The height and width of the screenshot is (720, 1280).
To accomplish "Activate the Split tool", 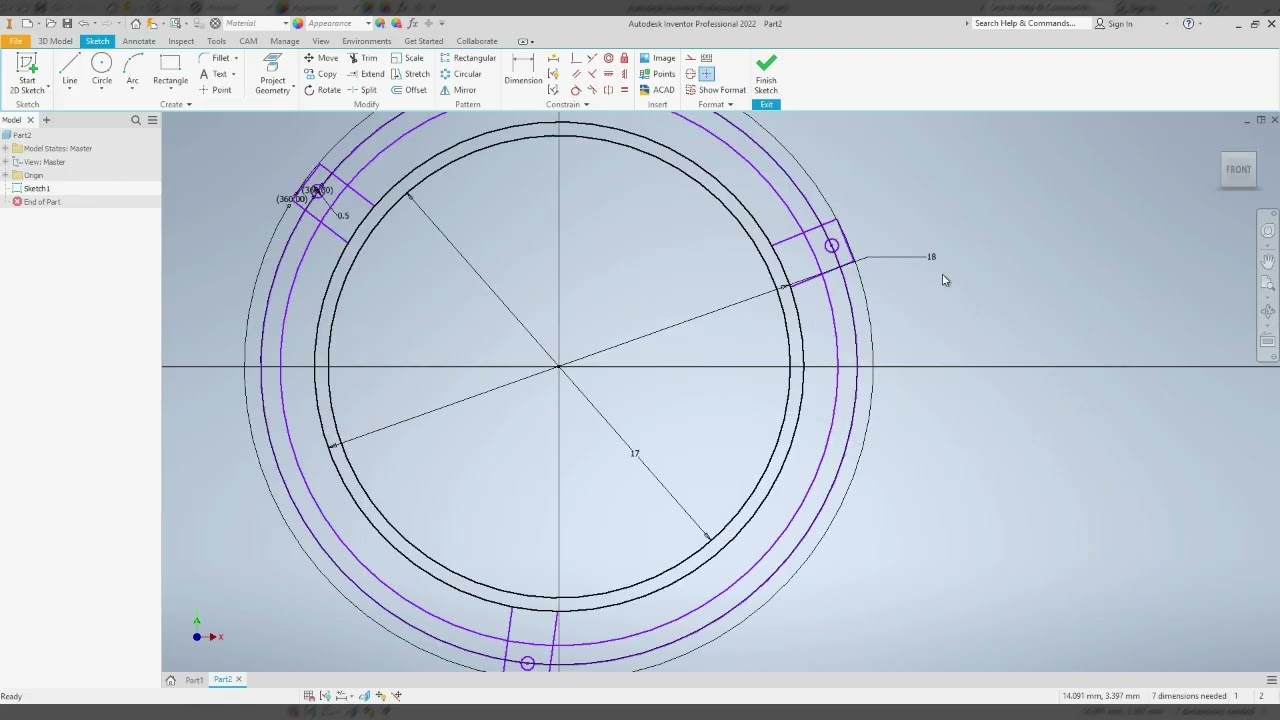I will click(363, 90).
